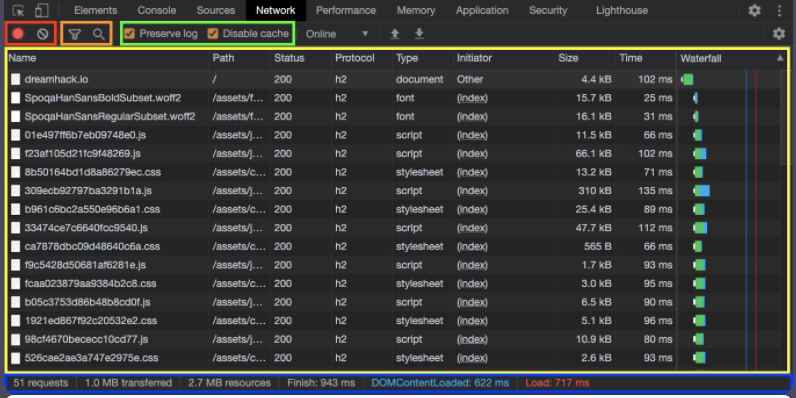Switch to the Console tab
The image size is (796, 398).
pyautogui.click(x=157, y=10)
